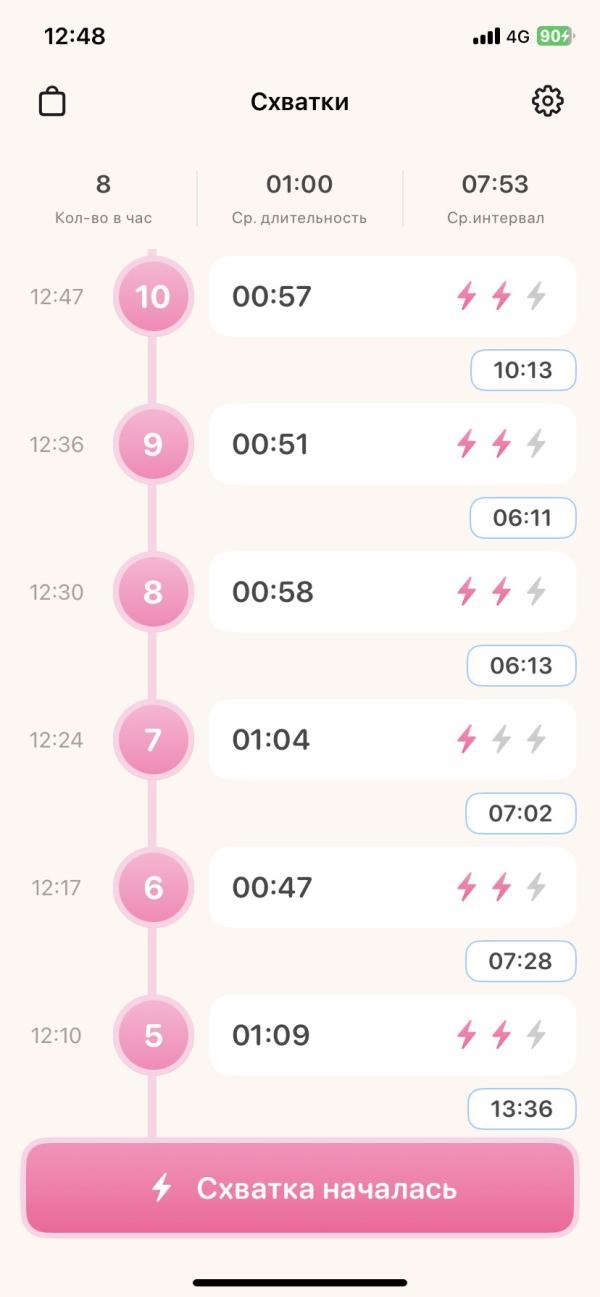600x1297 pixels.
Task: Tap third lightning bolt on contraction 8
Action: pyautogui.click(x=537, y=592)
